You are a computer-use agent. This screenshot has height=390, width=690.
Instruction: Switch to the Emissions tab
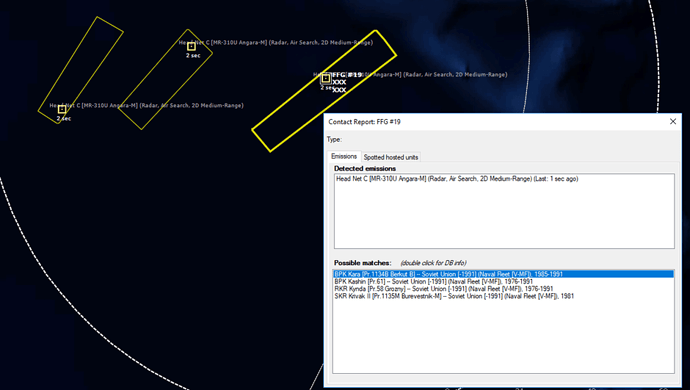tap(344, 156)
